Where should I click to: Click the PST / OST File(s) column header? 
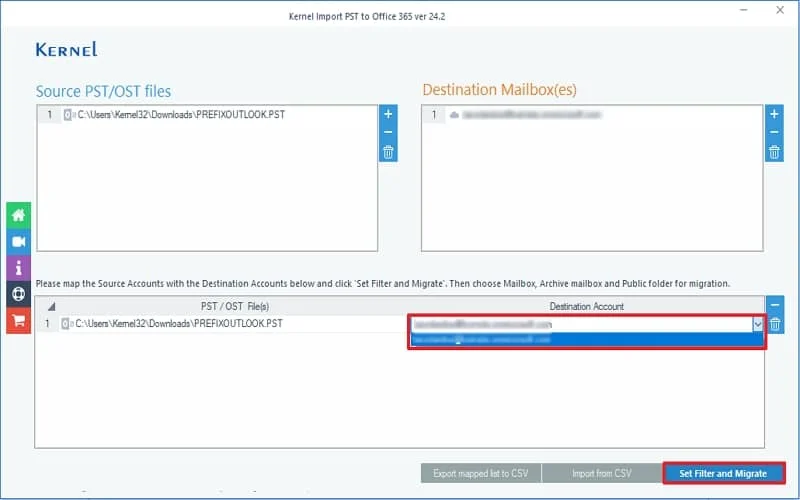click(235, 306)
